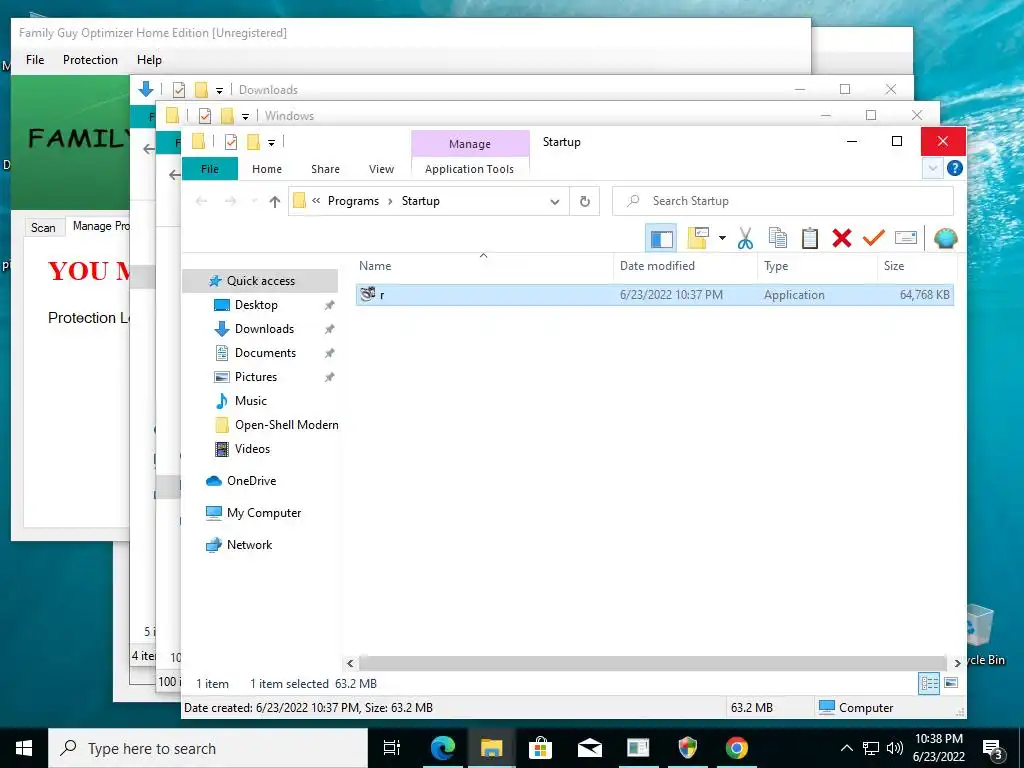Expand the hidden path chevrons in address bar
This screenshot has height=768, width=1024.
pyautogui.click(x=316, y=201)
